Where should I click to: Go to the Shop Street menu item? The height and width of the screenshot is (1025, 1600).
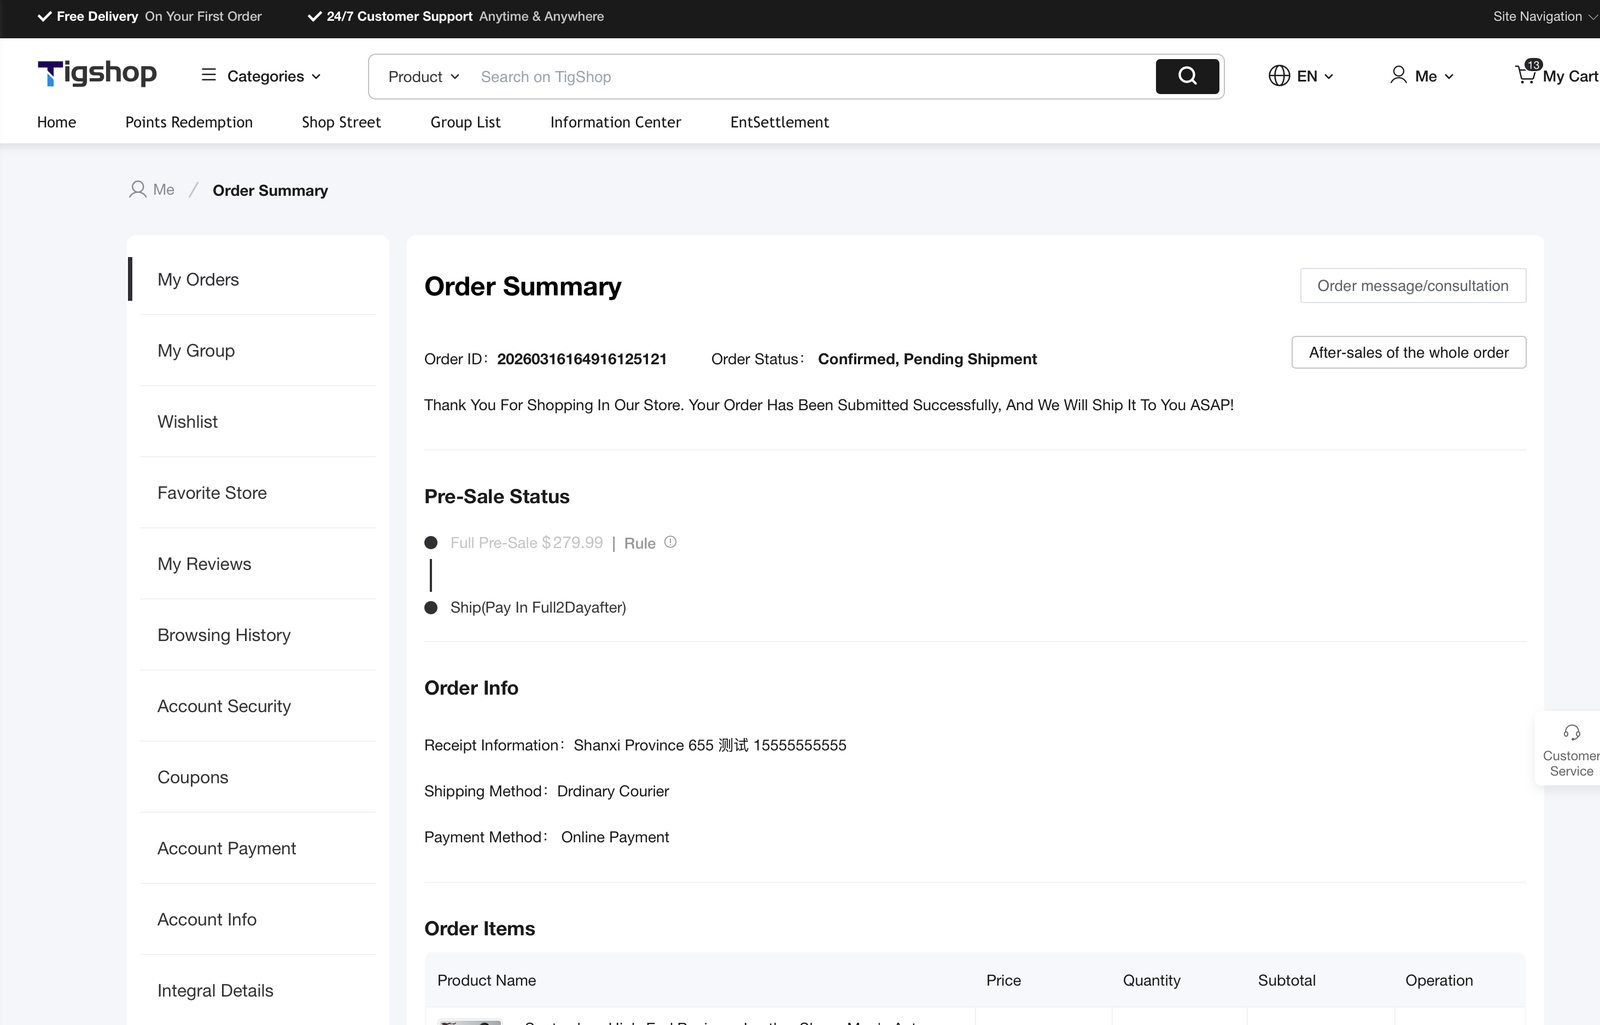click(341, 122)
